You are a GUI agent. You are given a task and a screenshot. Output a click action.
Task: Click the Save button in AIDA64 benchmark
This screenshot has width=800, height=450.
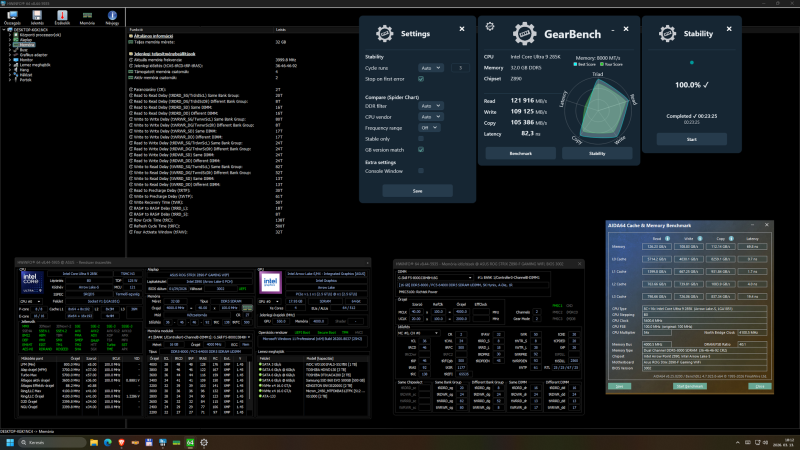click(x=619, y=386)
